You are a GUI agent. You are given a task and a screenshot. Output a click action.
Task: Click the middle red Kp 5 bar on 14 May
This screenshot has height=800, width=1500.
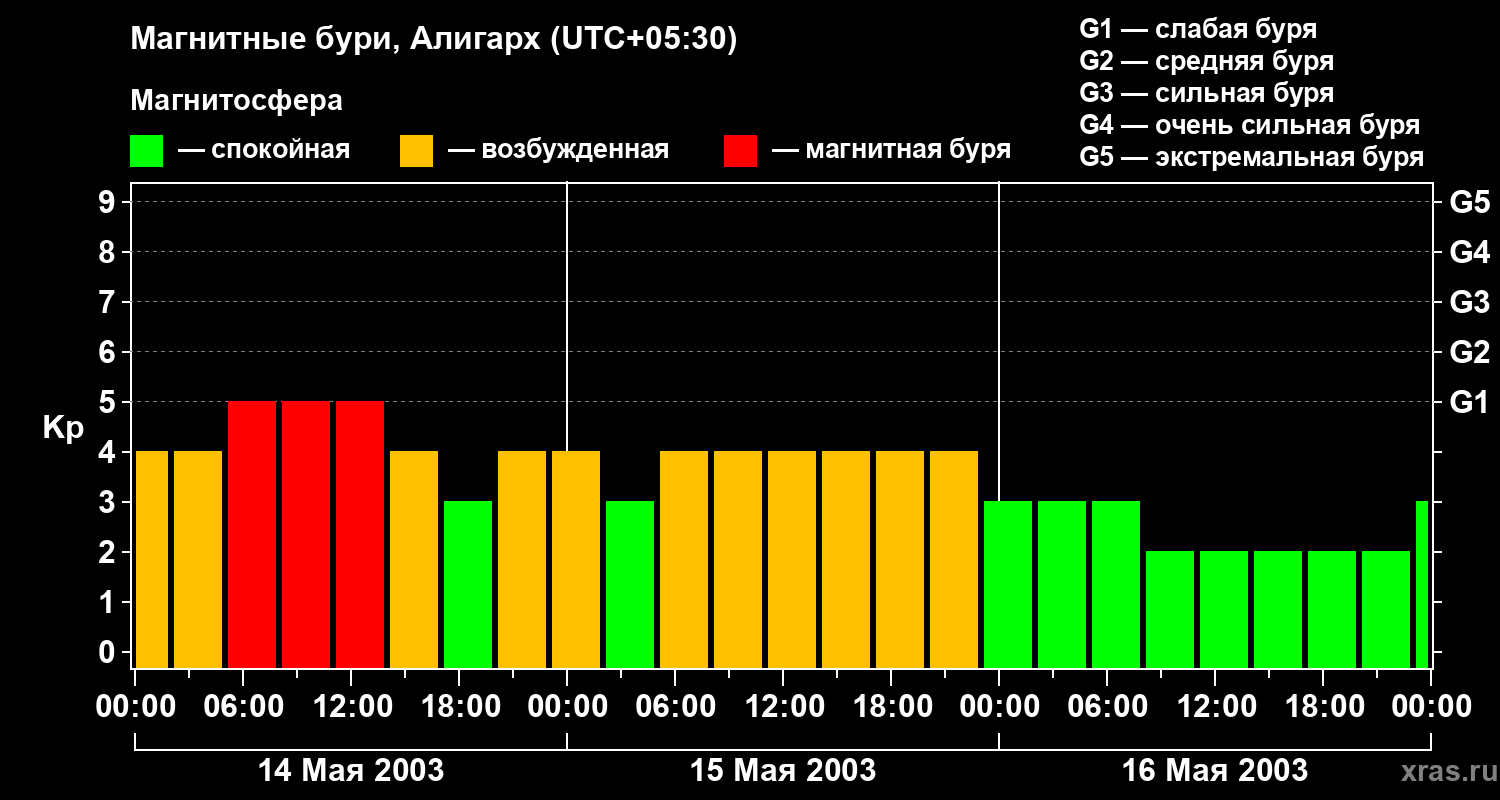click(x=306, y=535)
